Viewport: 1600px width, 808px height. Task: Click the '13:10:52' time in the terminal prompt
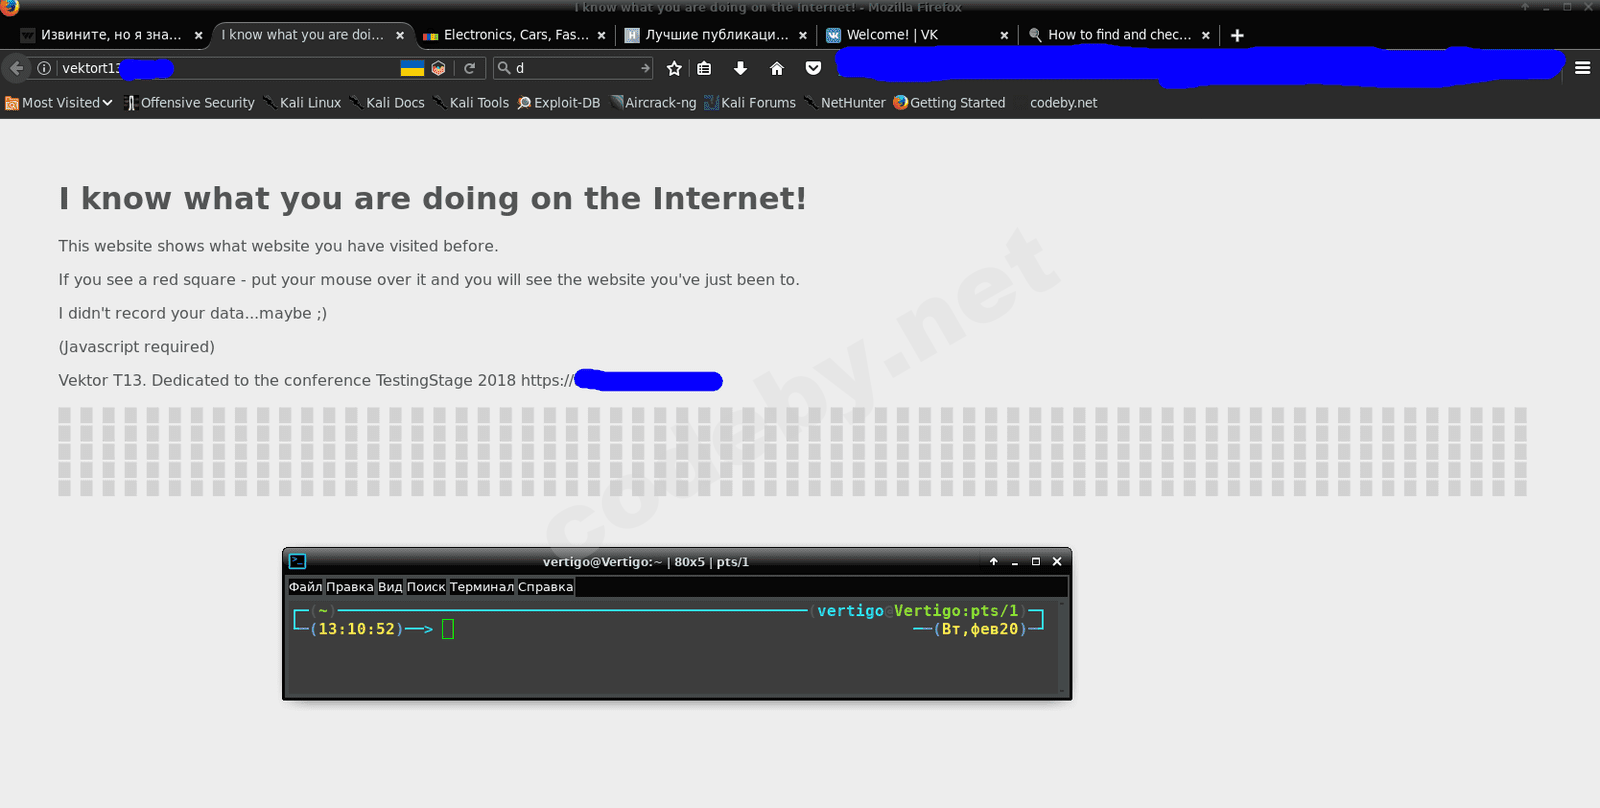(x=357, y=629)
